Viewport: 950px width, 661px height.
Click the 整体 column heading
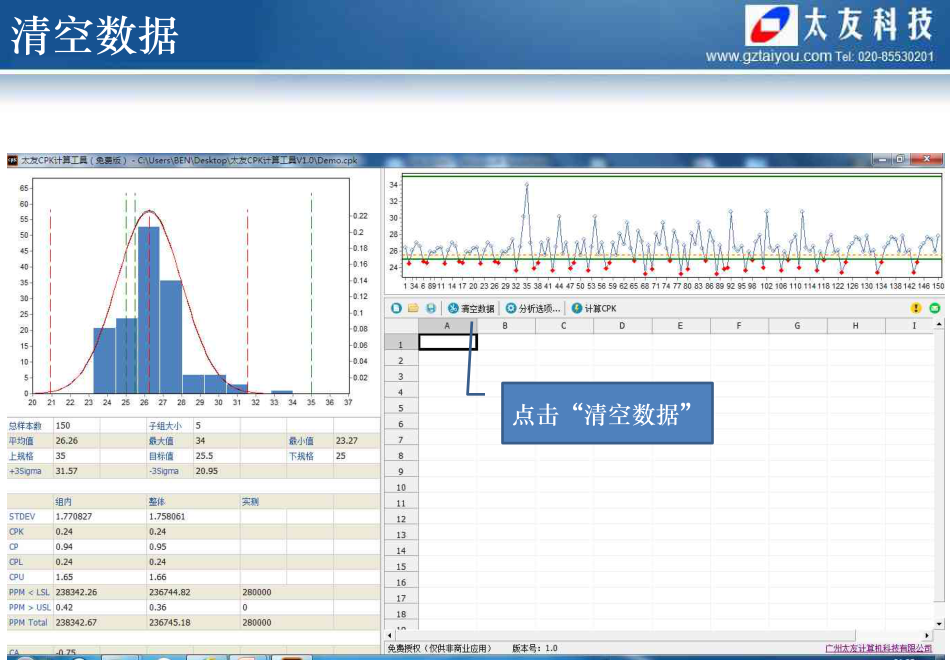click(x=157, y=502)
